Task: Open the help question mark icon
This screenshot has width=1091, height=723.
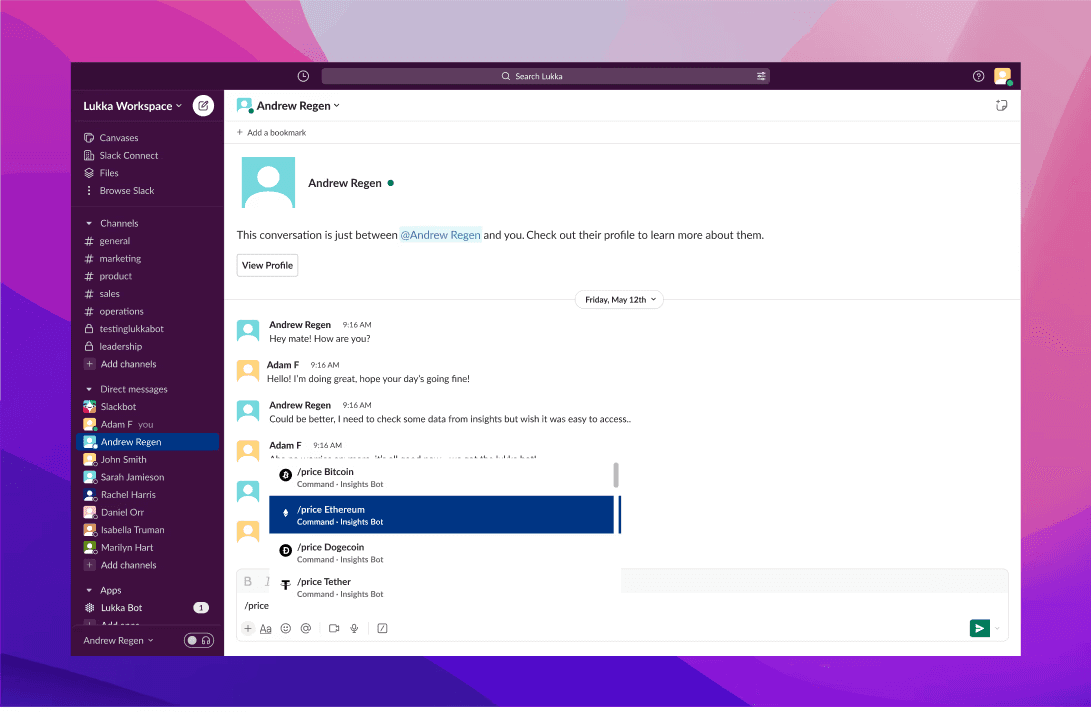Action: 978,76
